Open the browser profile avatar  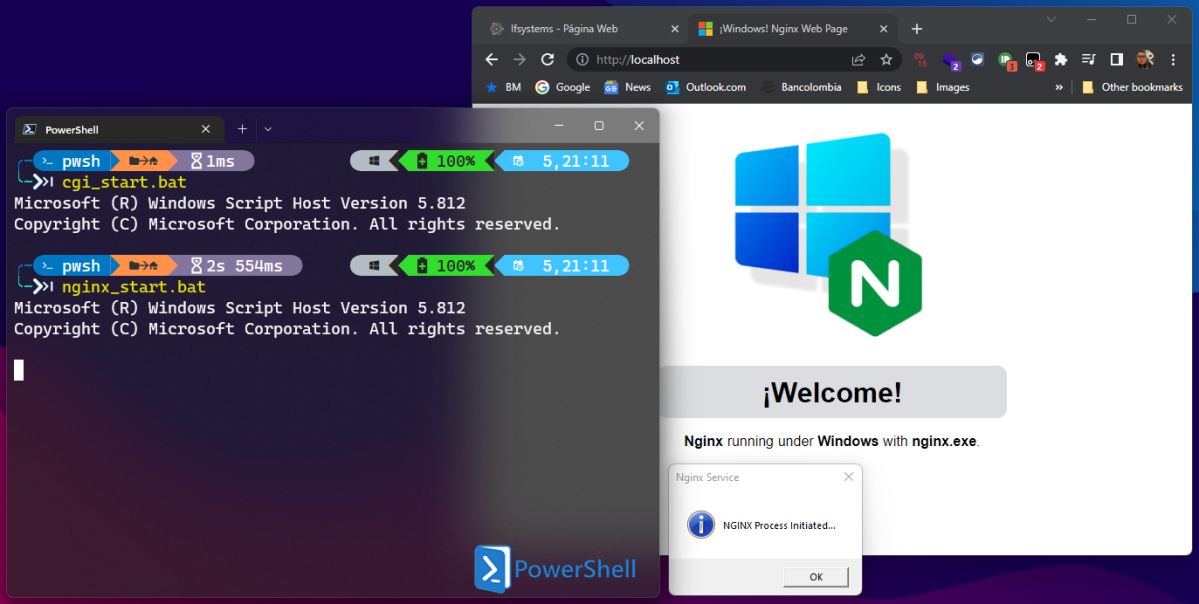1143,59
